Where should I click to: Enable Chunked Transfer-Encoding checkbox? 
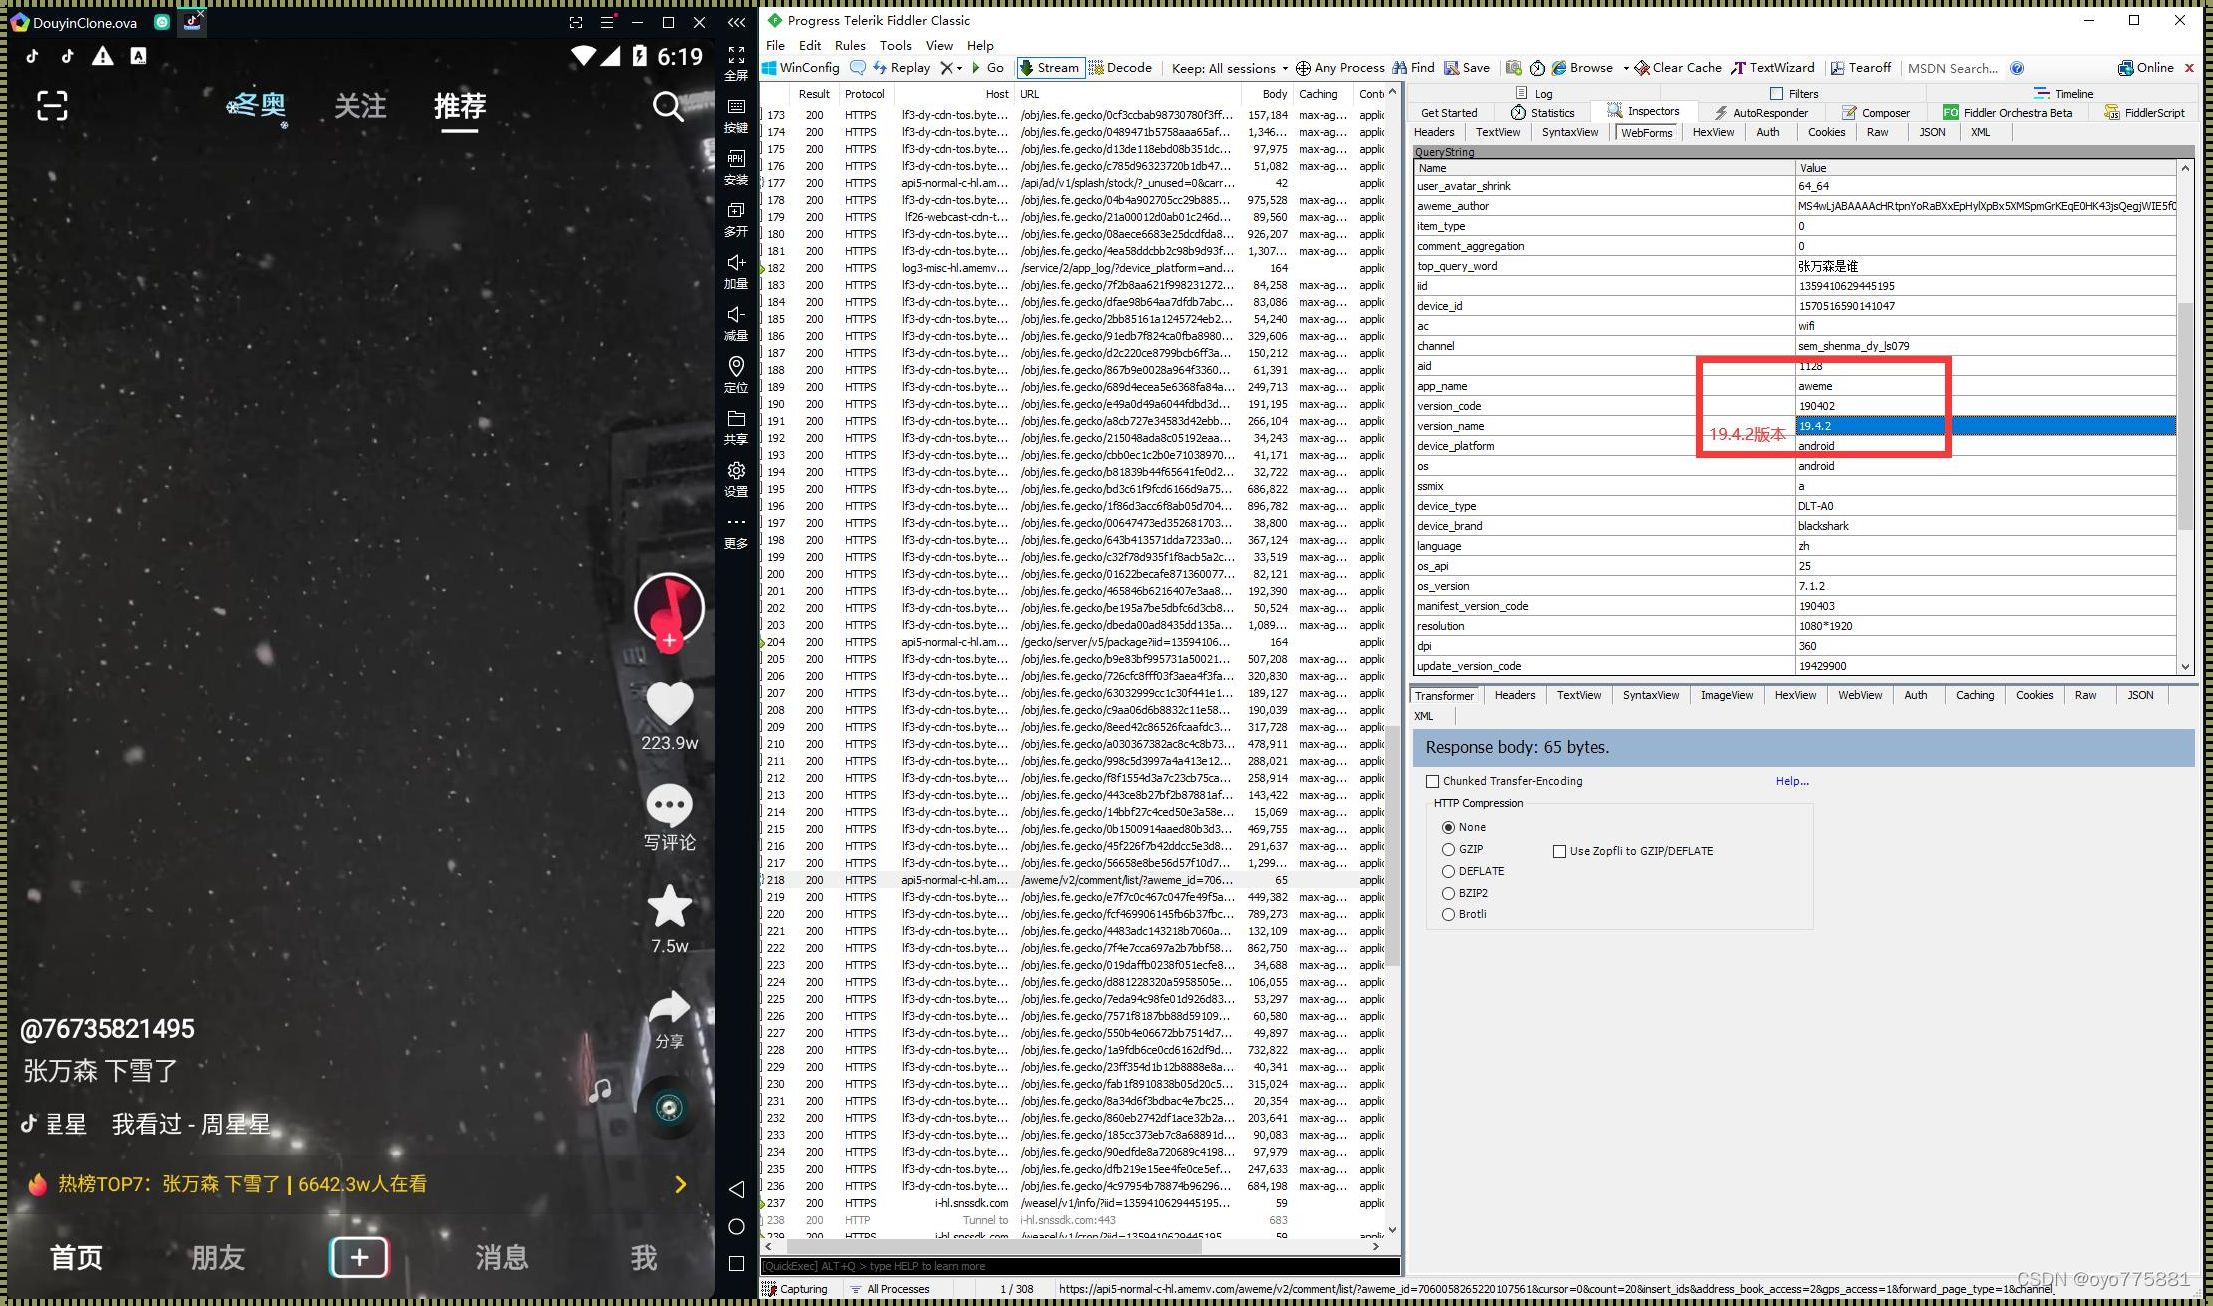pyautogui.click(x=1432, y=781)
